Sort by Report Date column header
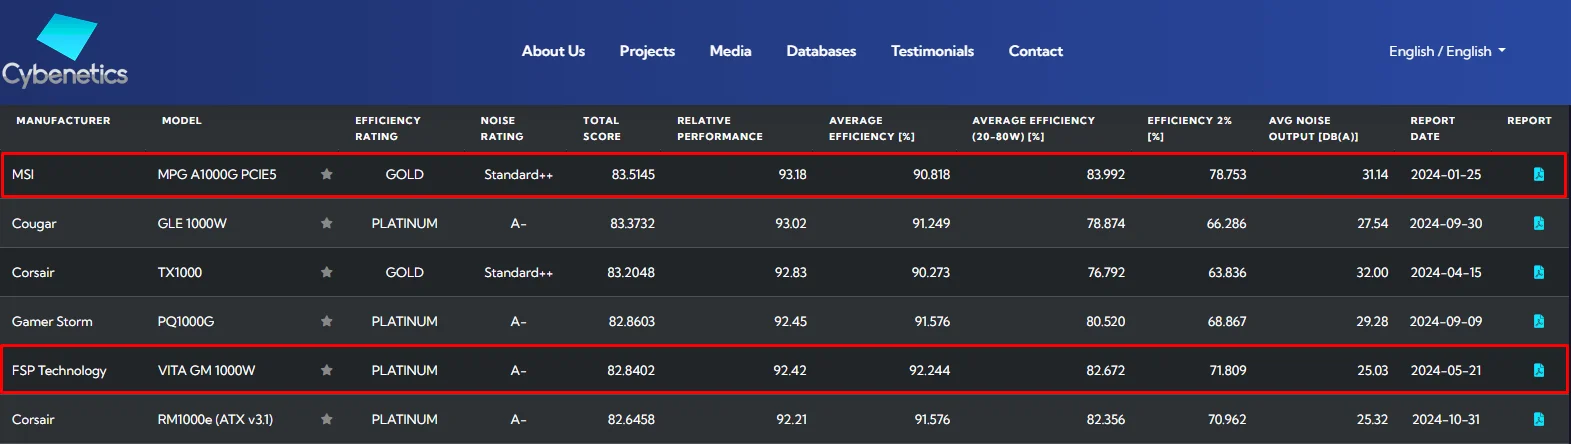The width and height of the screenshot is (1571, 444). pyautogui.click(x=1432, y=128)
